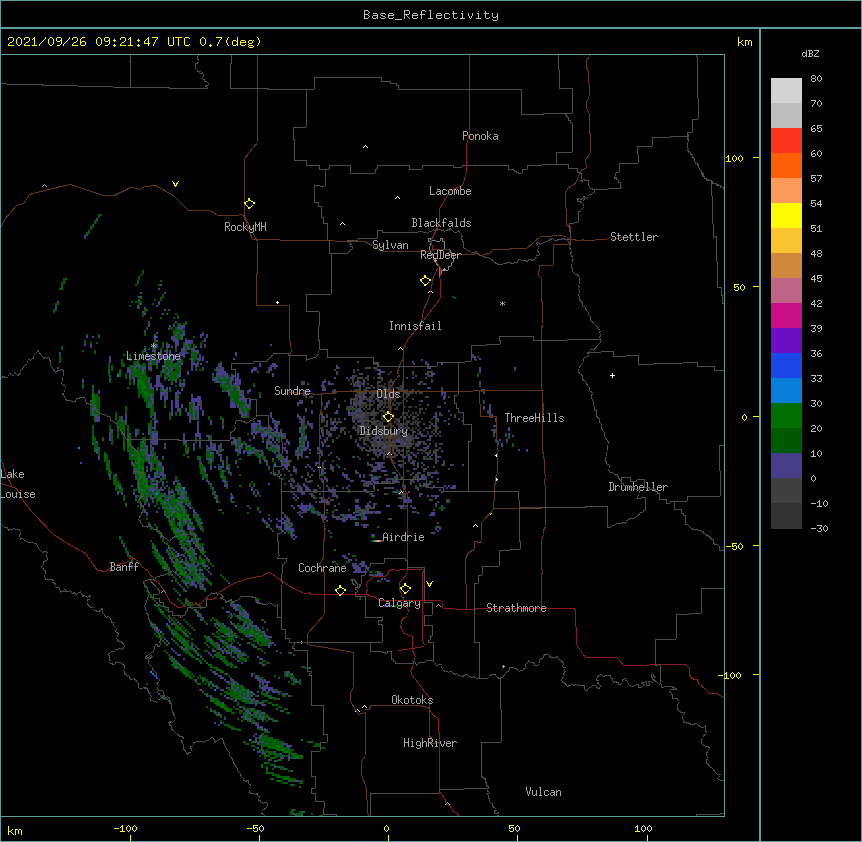
Task: Click the white asterisk marker east of Innisfail
Action: coord(502,303)
